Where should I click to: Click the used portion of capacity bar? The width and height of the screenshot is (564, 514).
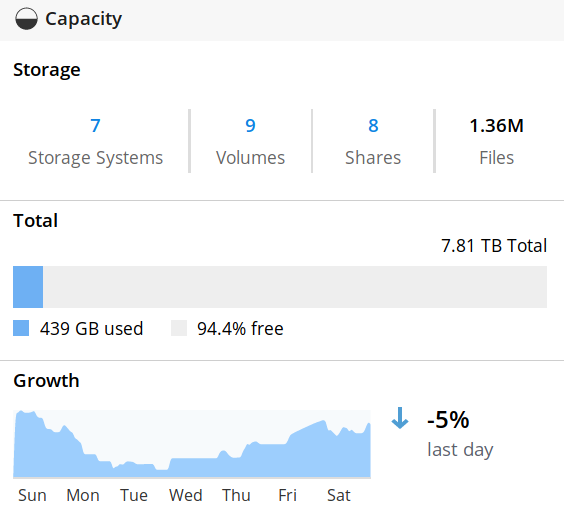[28, 287]
